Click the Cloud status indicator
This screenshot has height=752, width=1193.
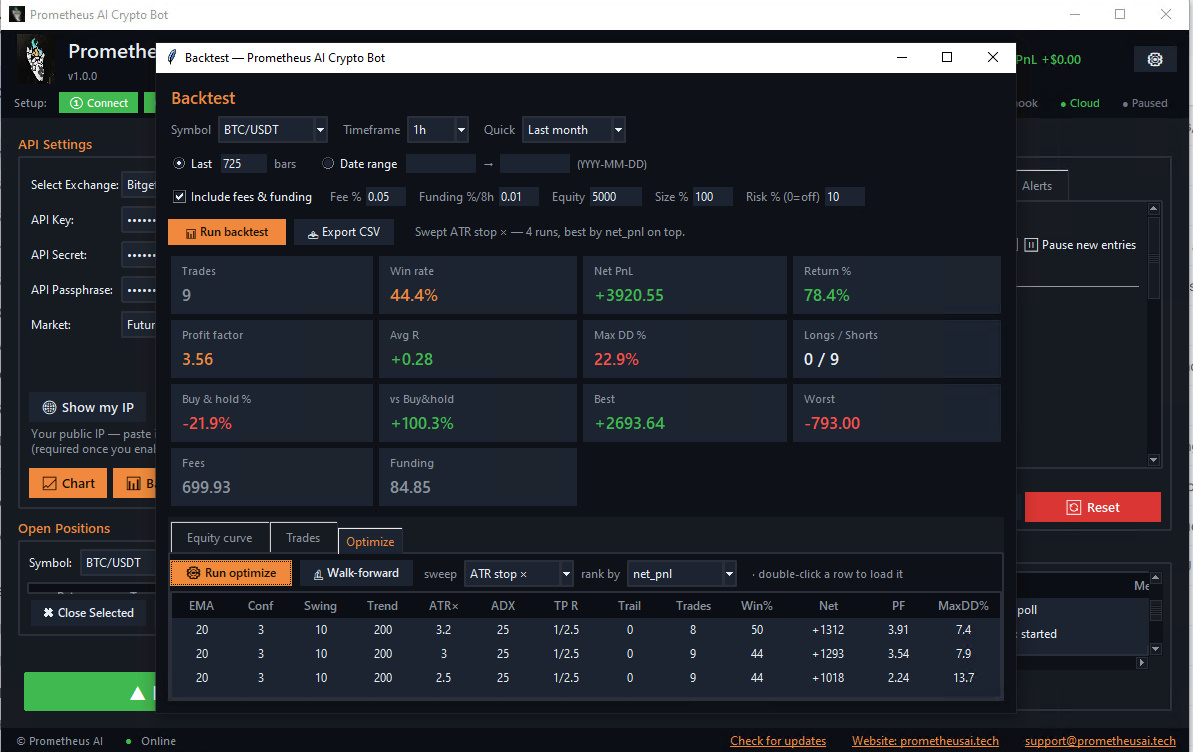tap(1080, 104)
